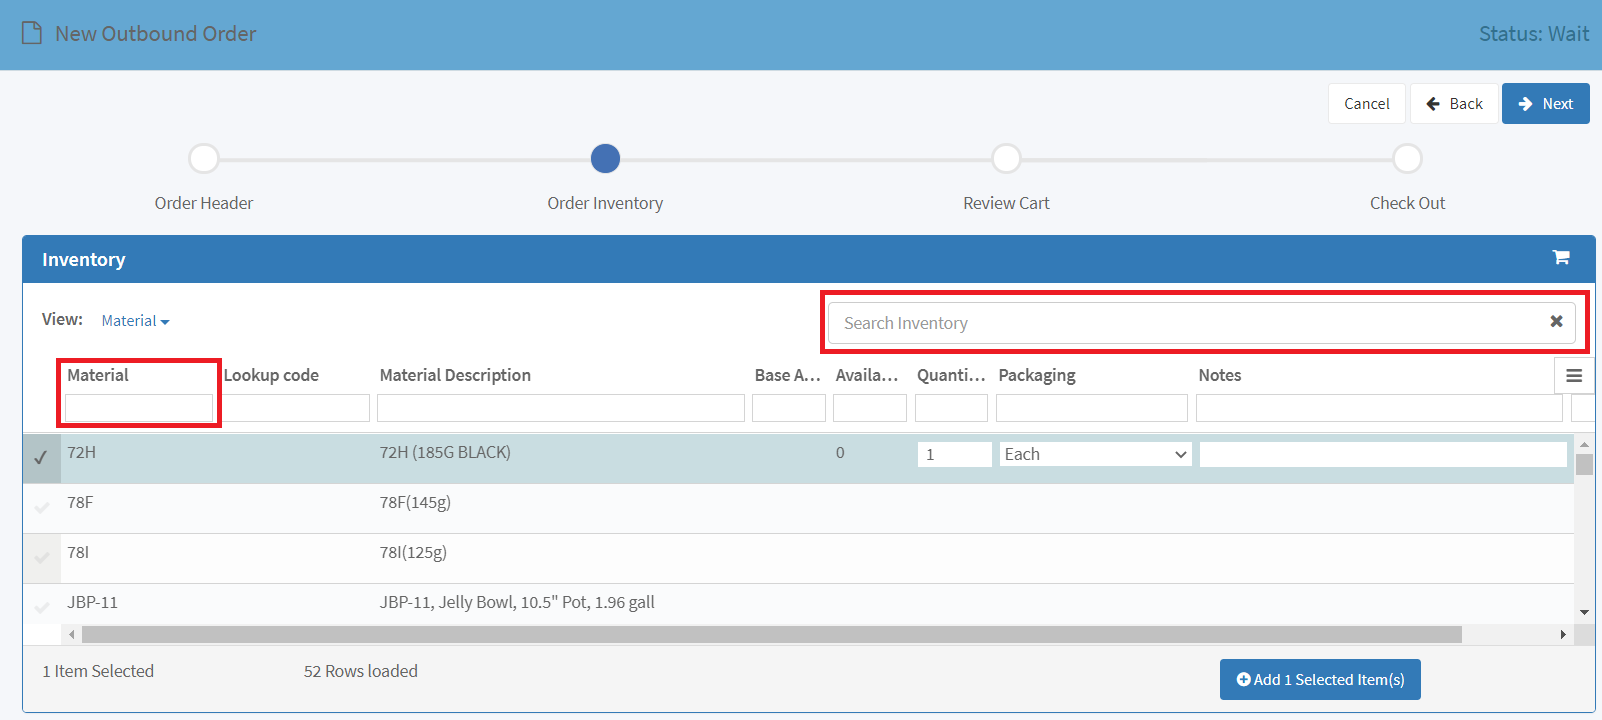Click the horizontal scrollbar right arrow
Viewport: 1602px width, 720px height.
click(x=1563, y=634)
